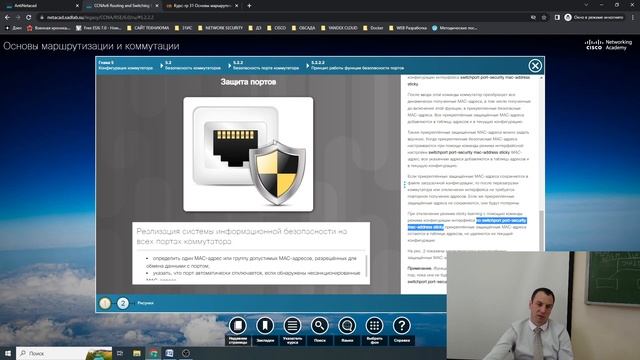Open the Диск bookmark
Screen dimensions: 640x360
13,28
